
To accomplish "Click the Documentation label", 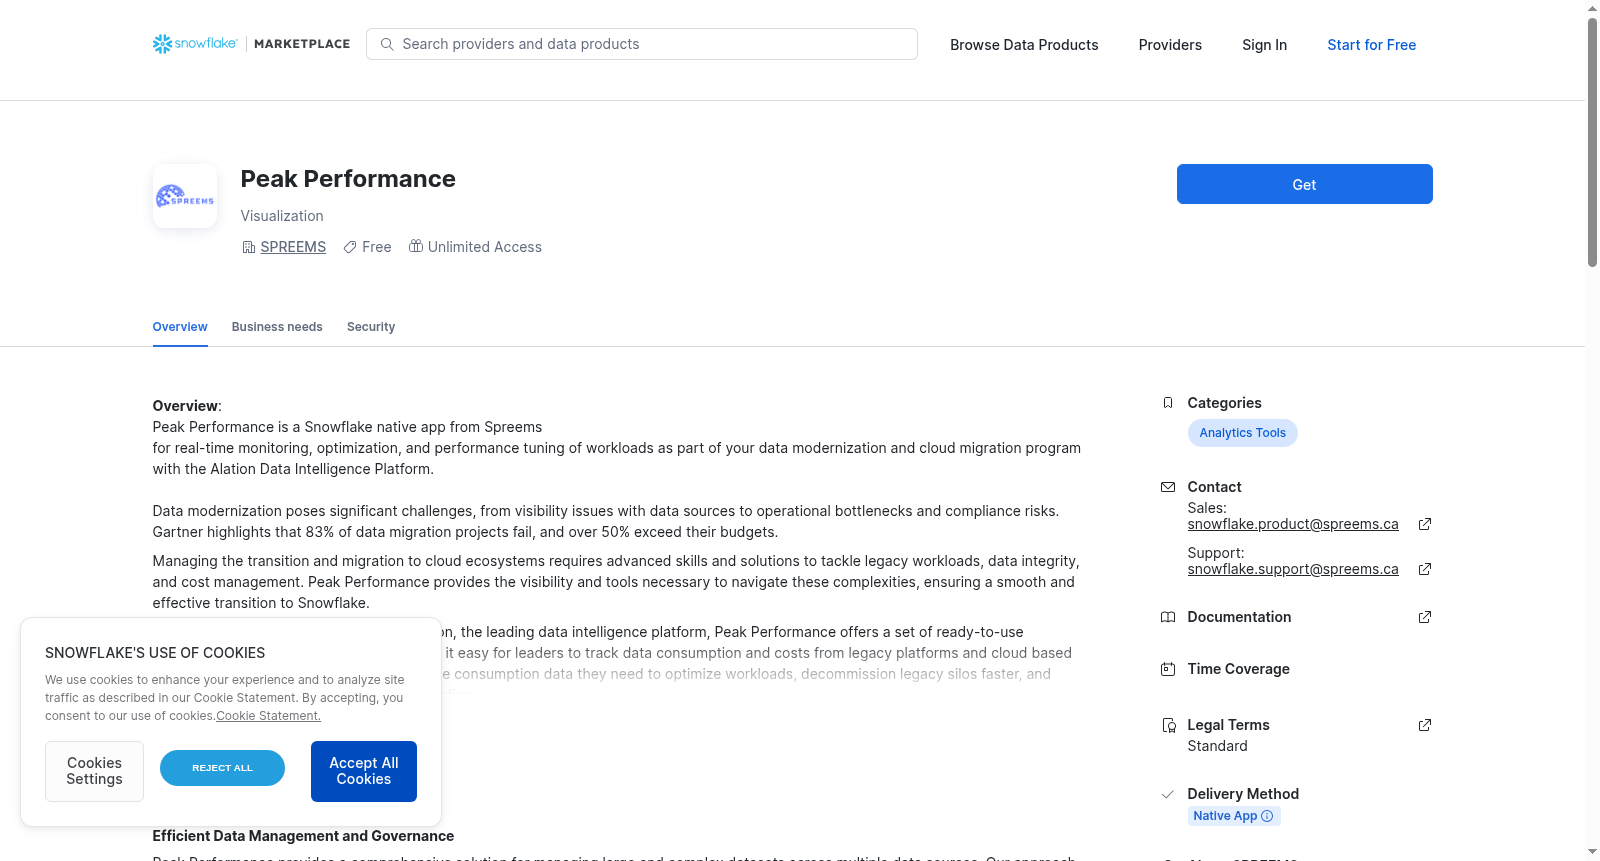I will pos(1239,617).
